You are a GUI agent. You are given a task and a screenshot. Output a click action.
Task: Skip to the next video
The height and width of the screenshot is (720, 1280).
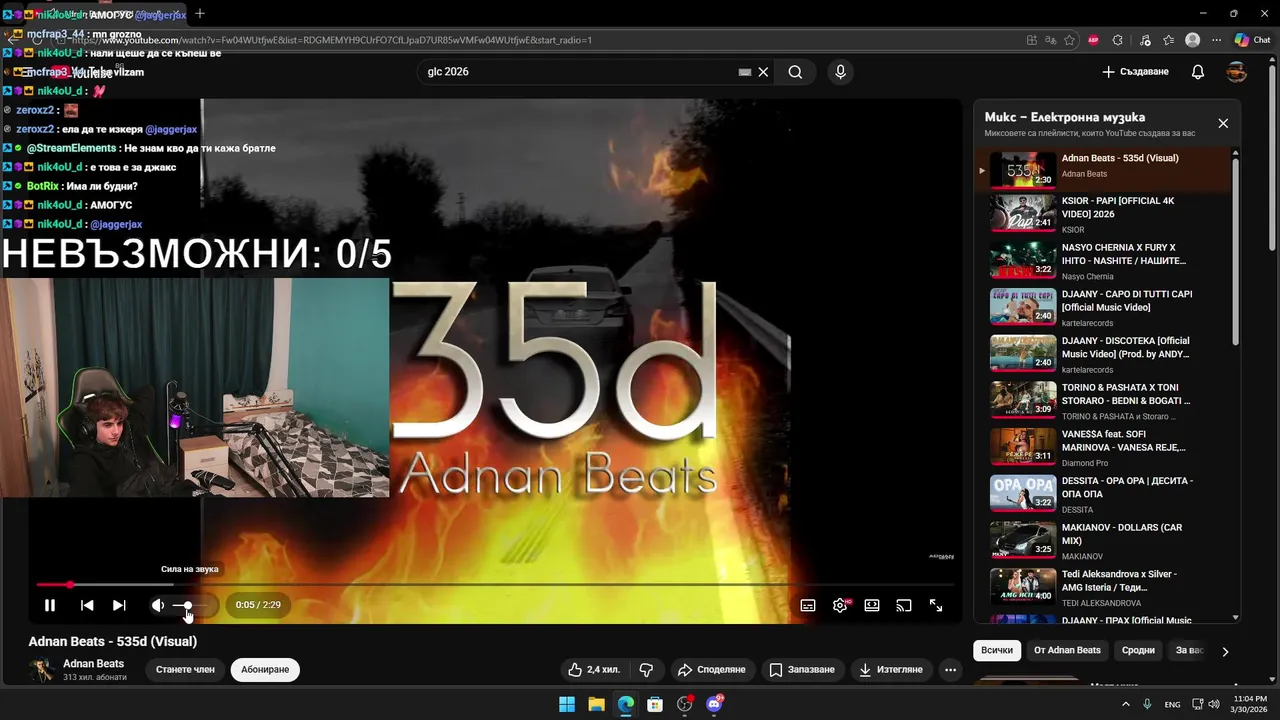119,605
